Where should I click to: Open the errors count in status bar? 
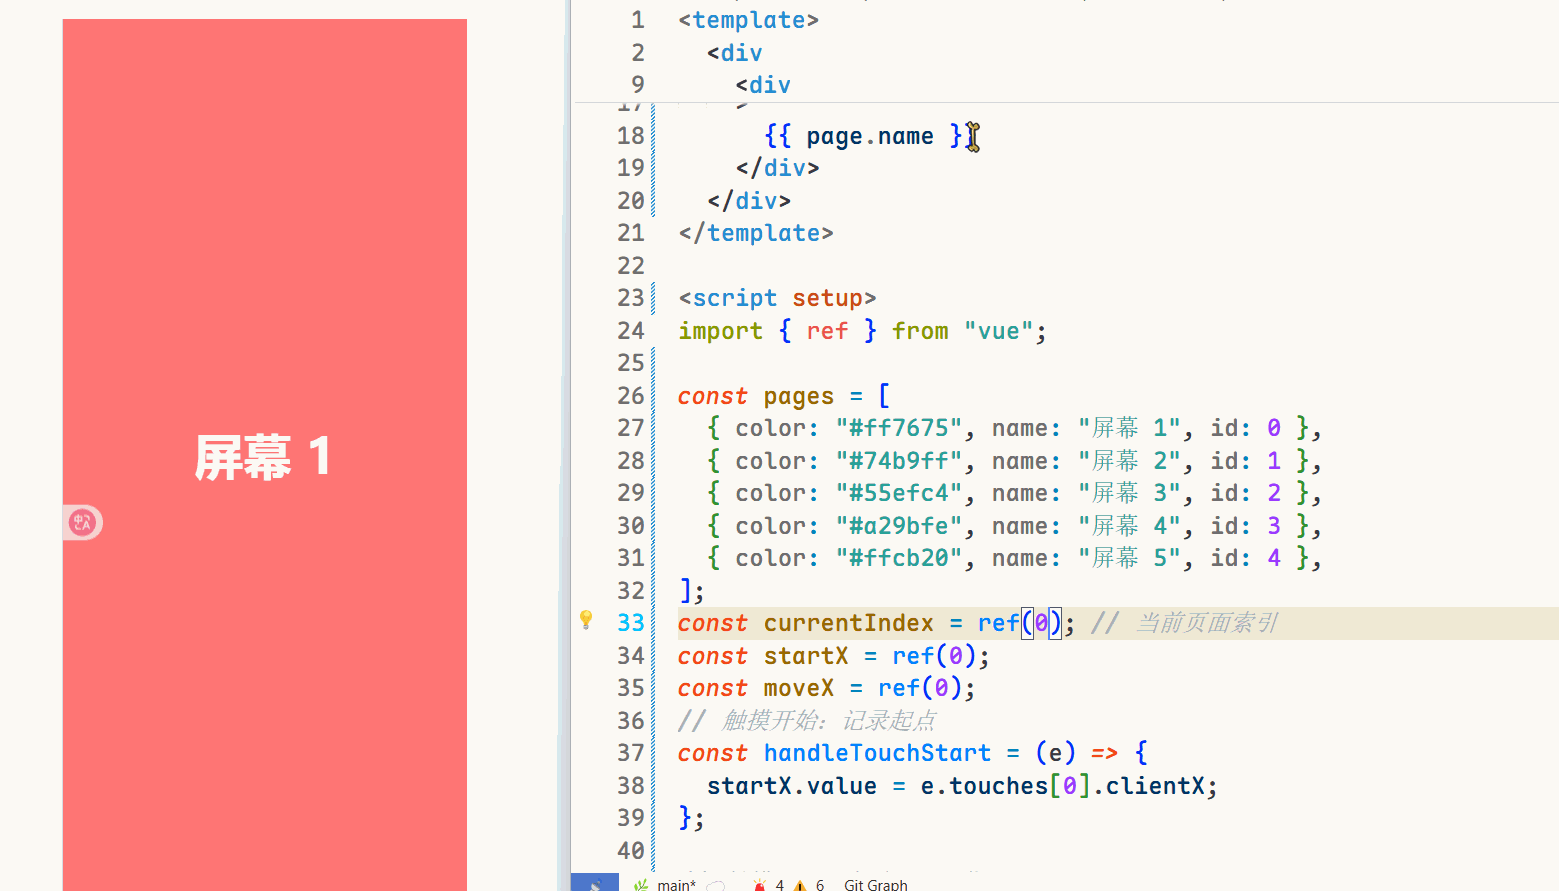click(x=768, y=885)
